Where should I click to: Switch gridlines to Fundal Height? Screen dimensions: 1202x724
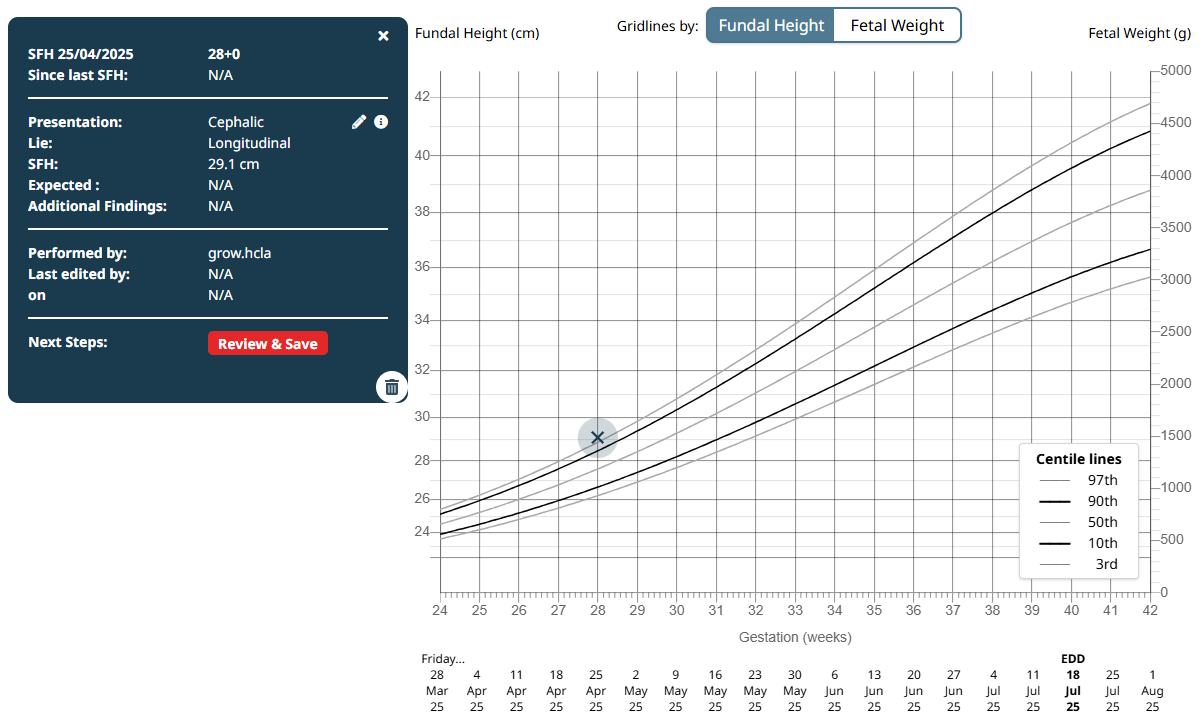[771, 26]
